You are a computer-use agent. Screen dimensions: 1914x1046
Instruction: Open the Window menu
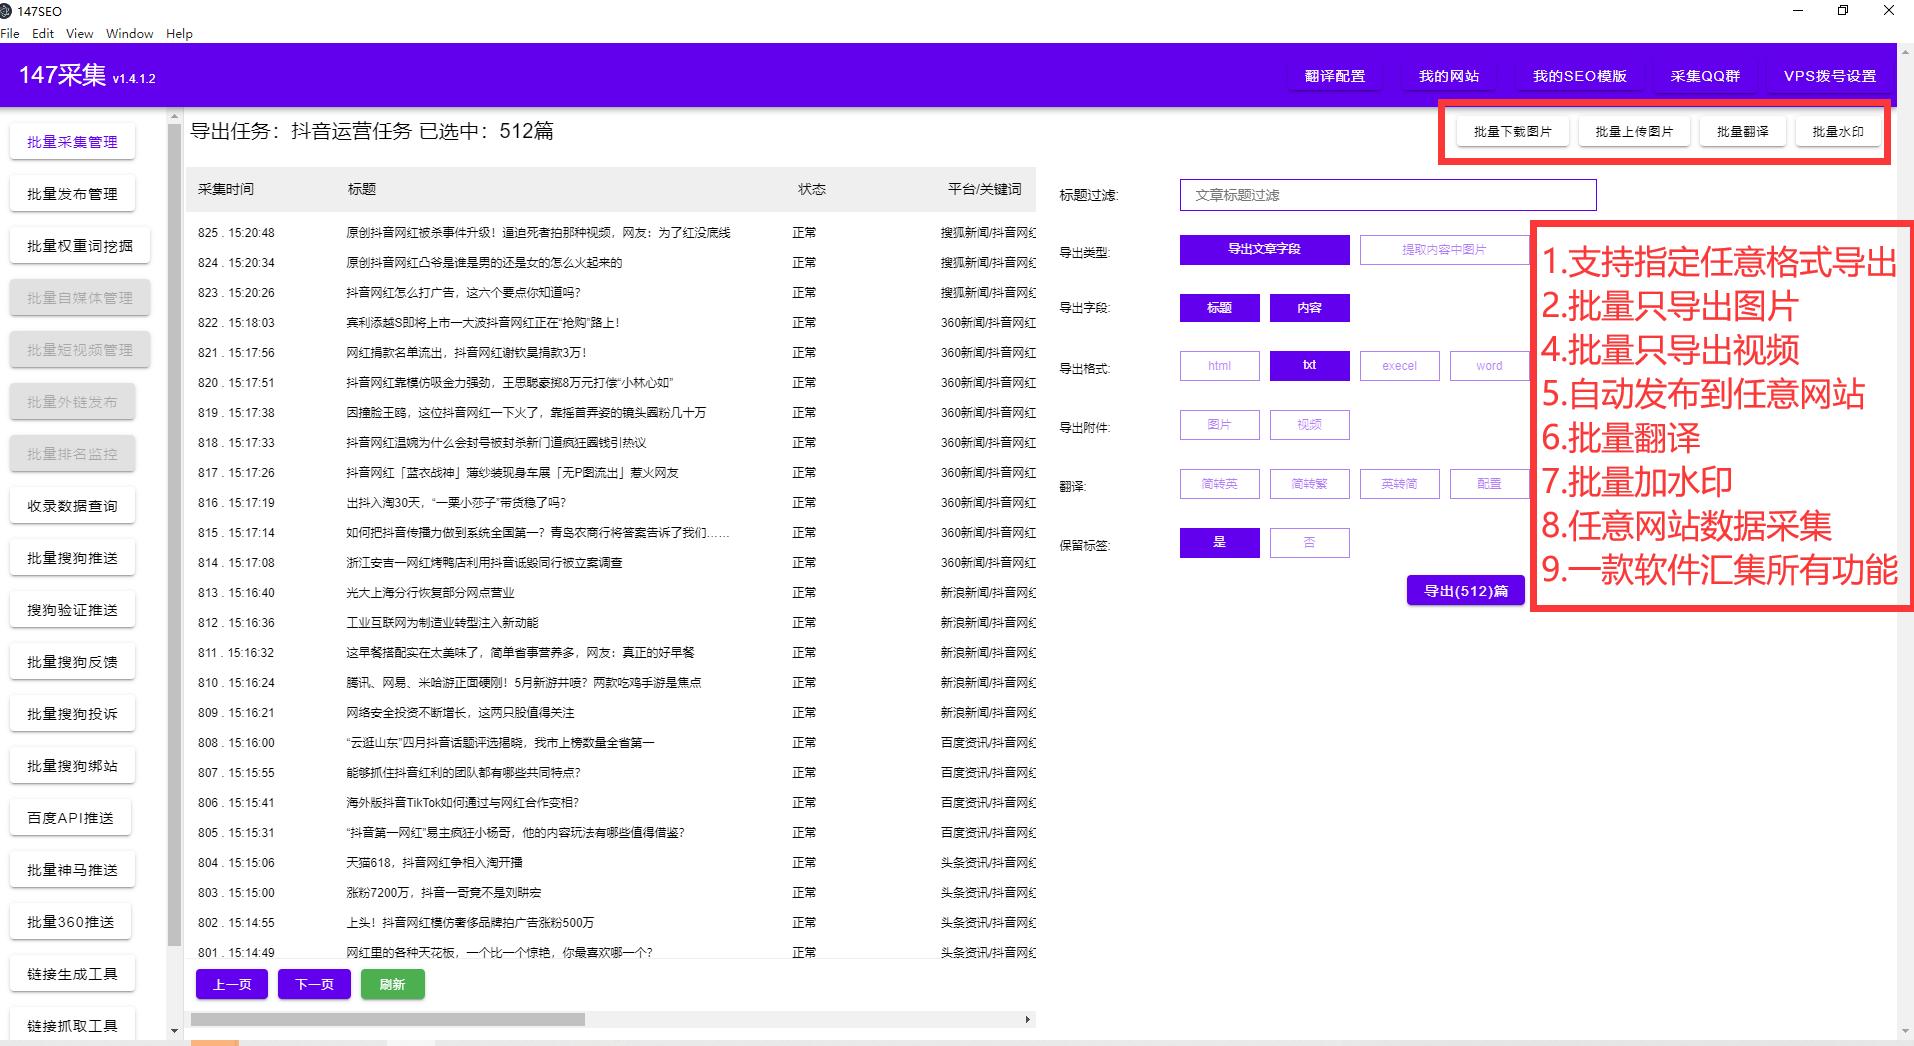coord(128,33)
